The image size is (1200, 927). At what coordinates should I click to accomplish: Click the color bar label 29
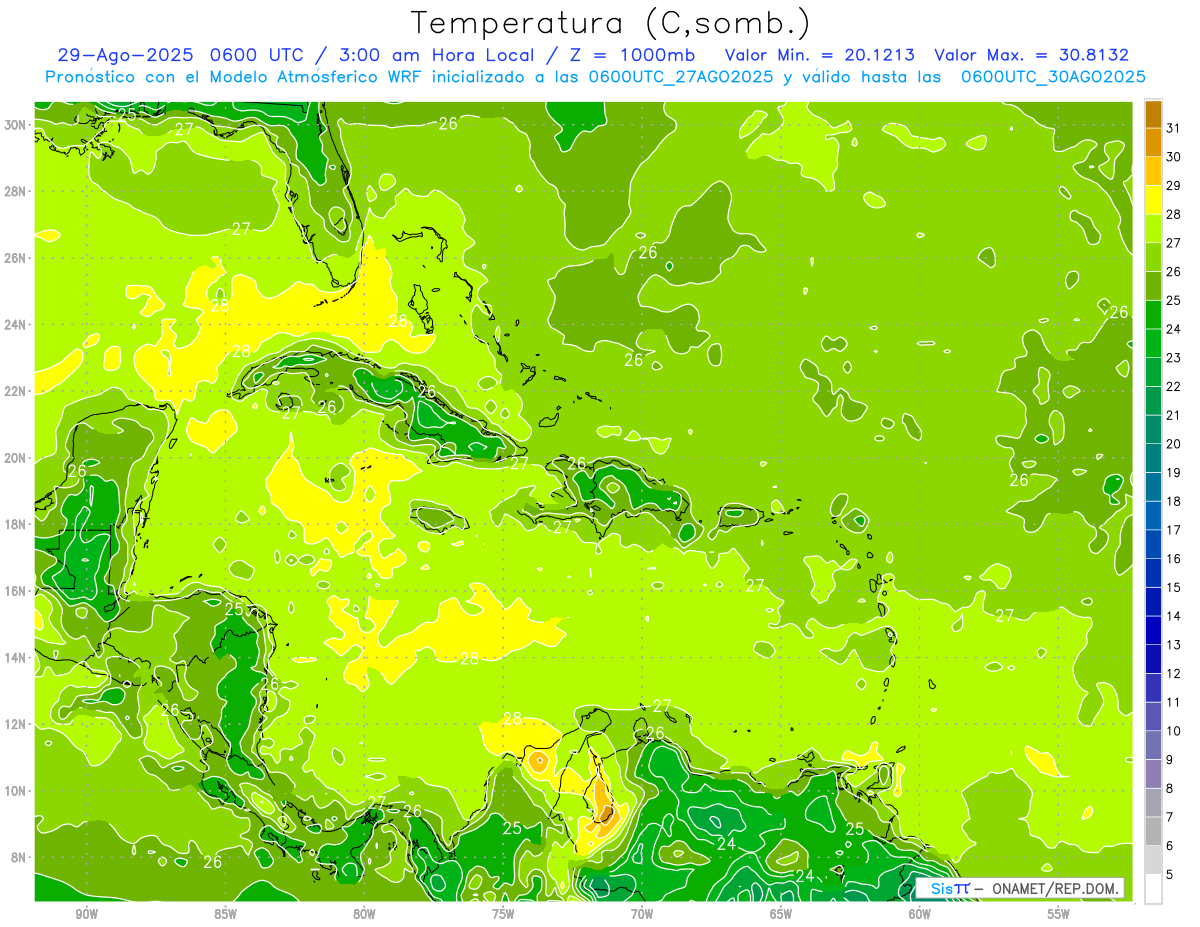(1174, 186)
